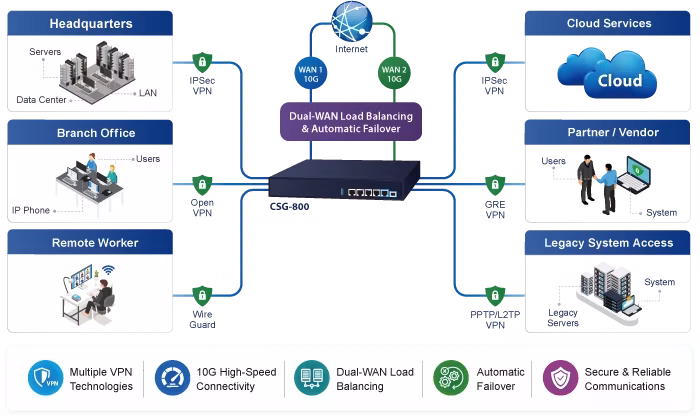Click the Internet globe icon
The image size is (700, 420).
(352, 21)
